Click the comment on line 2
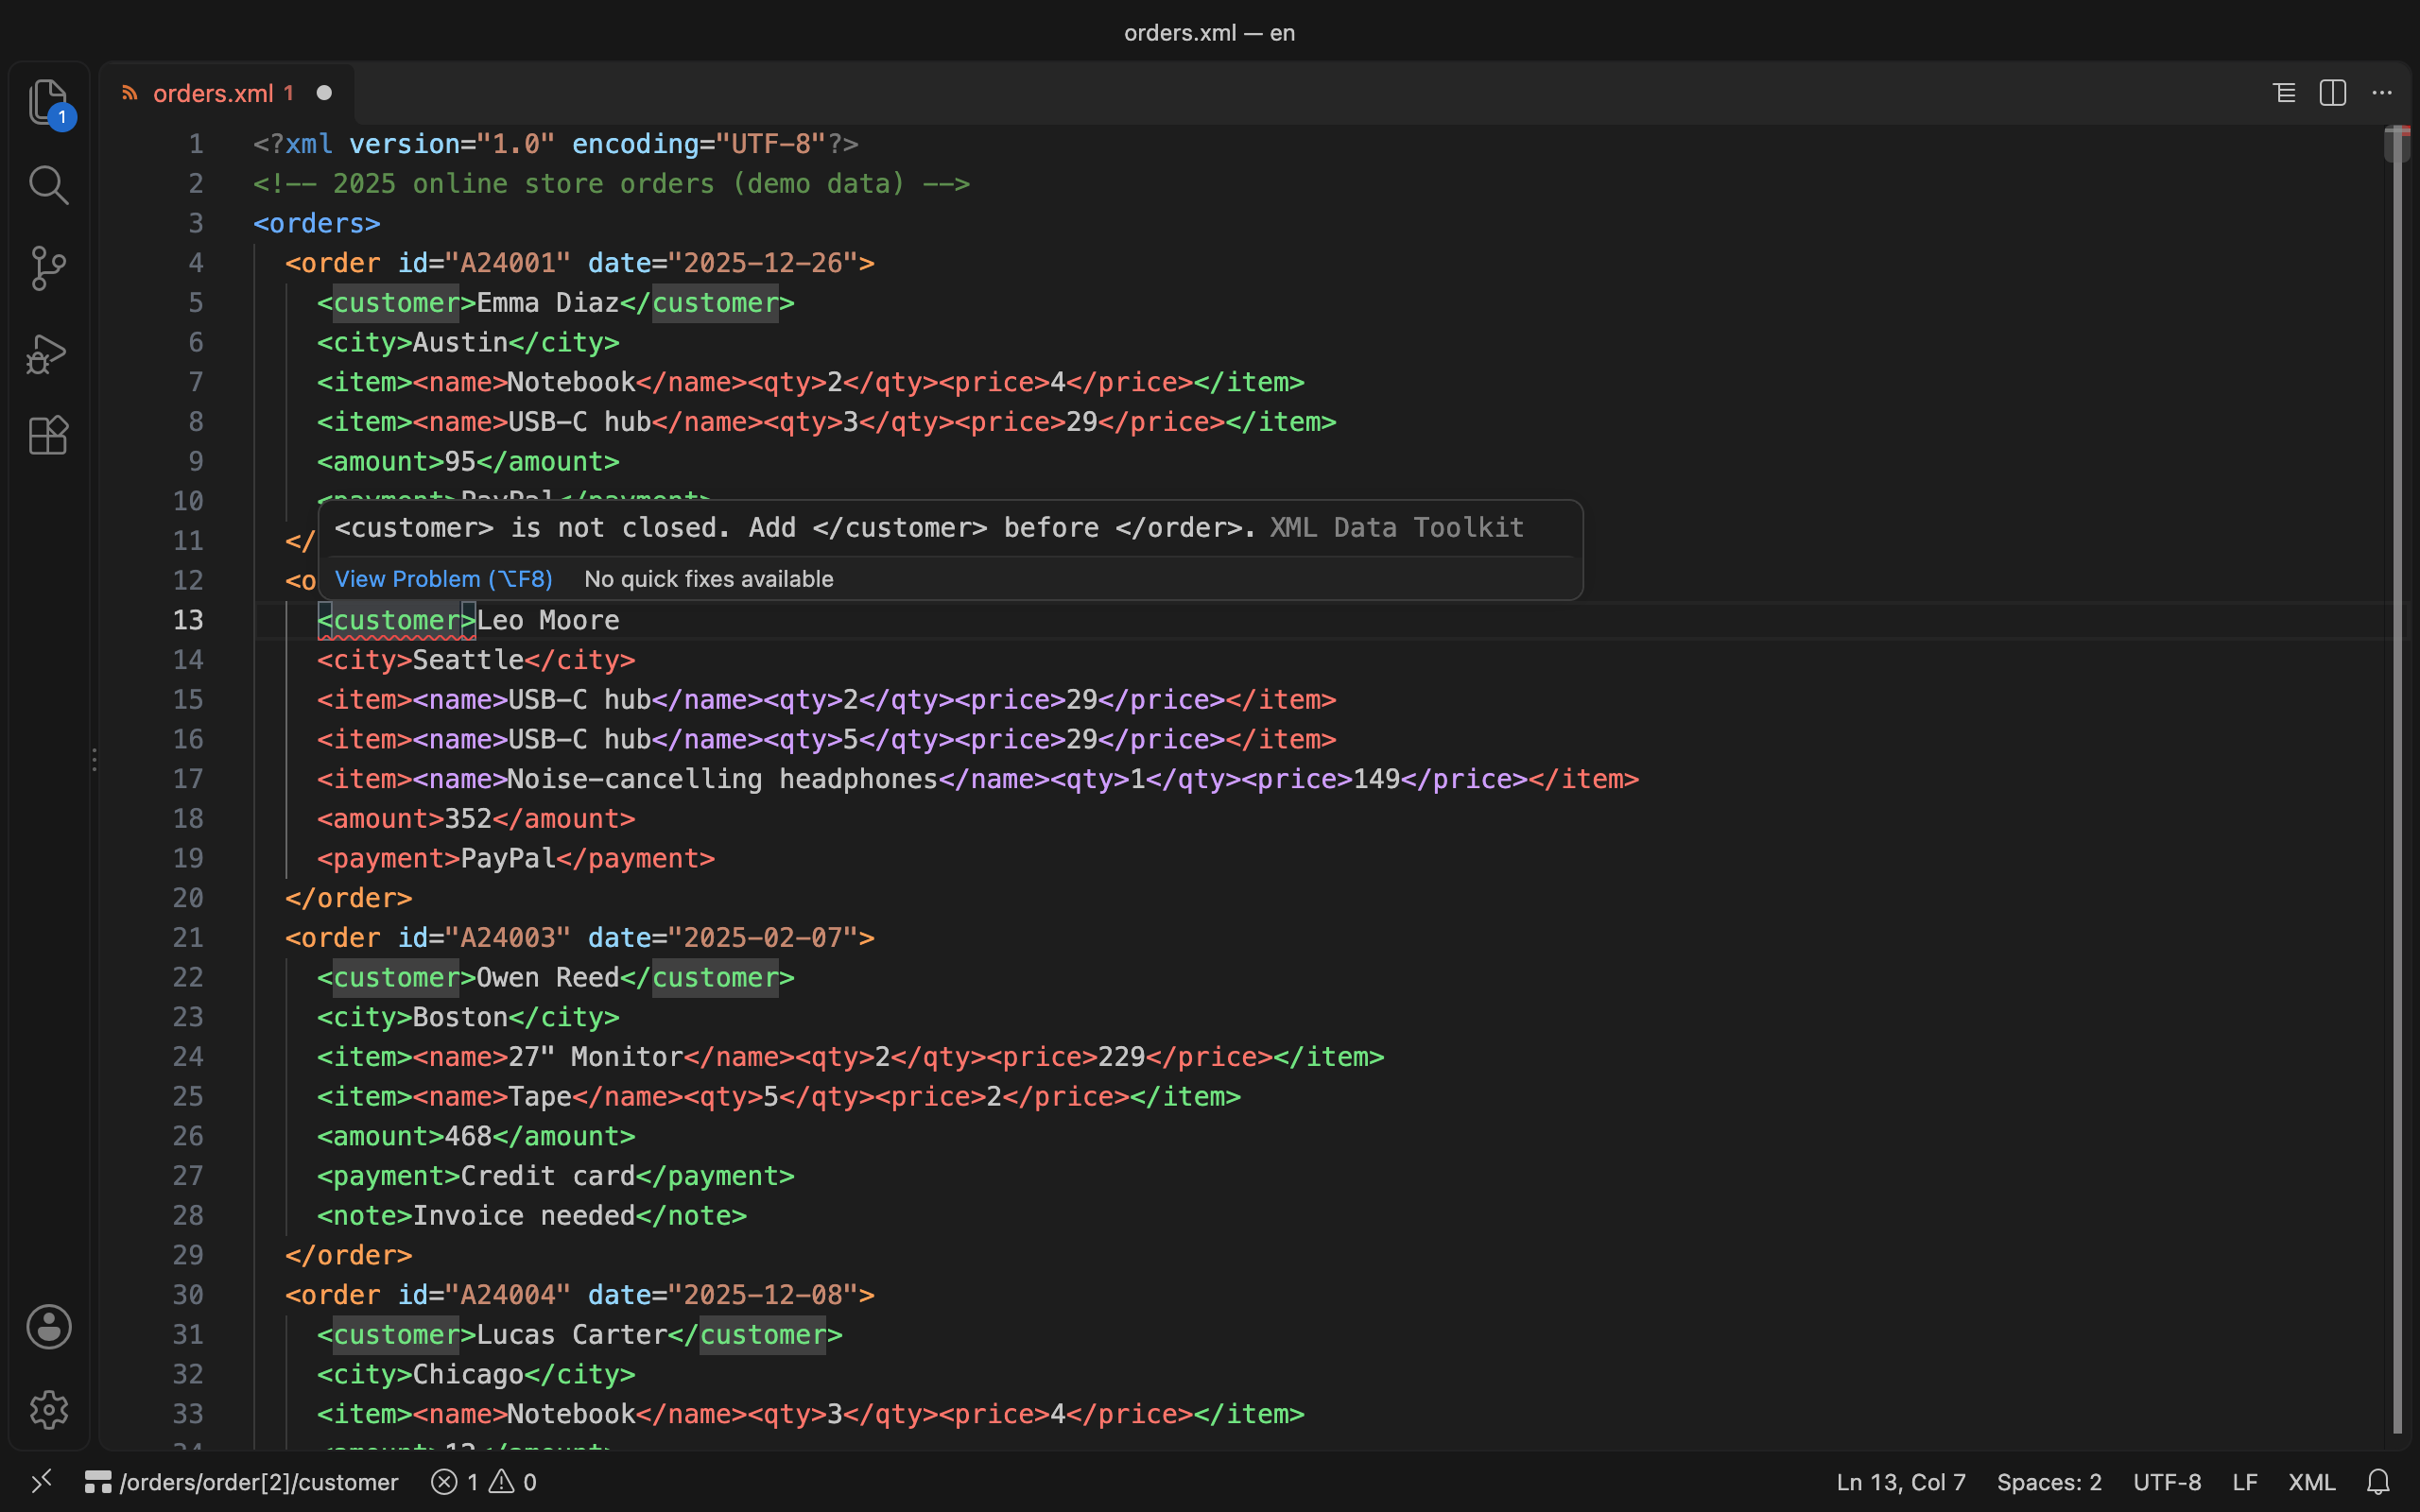Image resolution: width=2420 pixels, height=1512 pixels. click(x=612, y=184)
